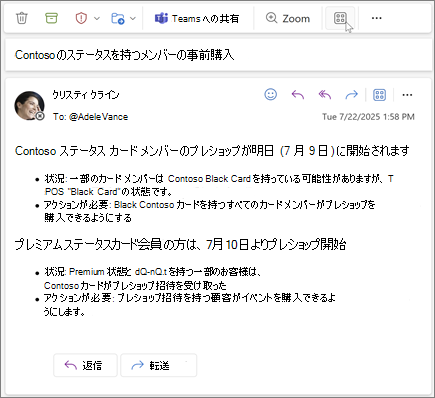Screen dimensions: 435x398
Task: Open Apps icon in the message header
Action: pos(379,95)
